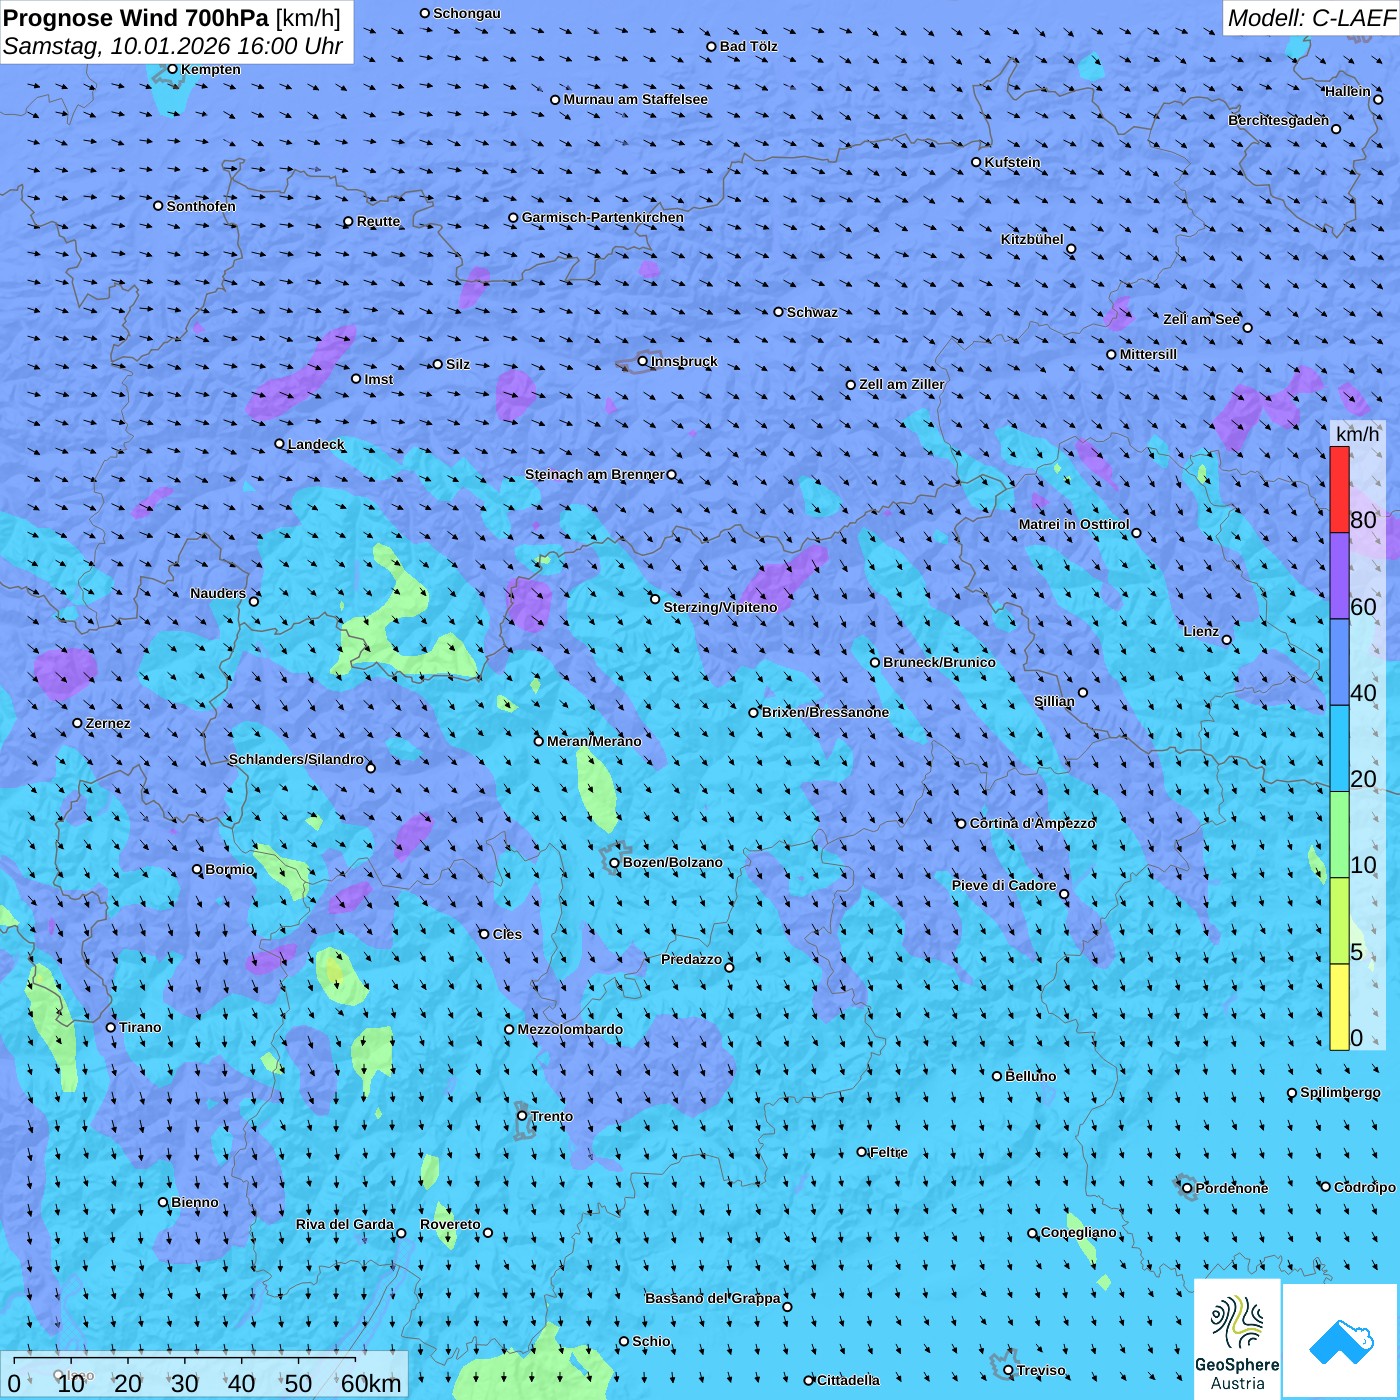
Task: Click the 'Mezzolombardo' label
Action: click(x=570, y=1029)
